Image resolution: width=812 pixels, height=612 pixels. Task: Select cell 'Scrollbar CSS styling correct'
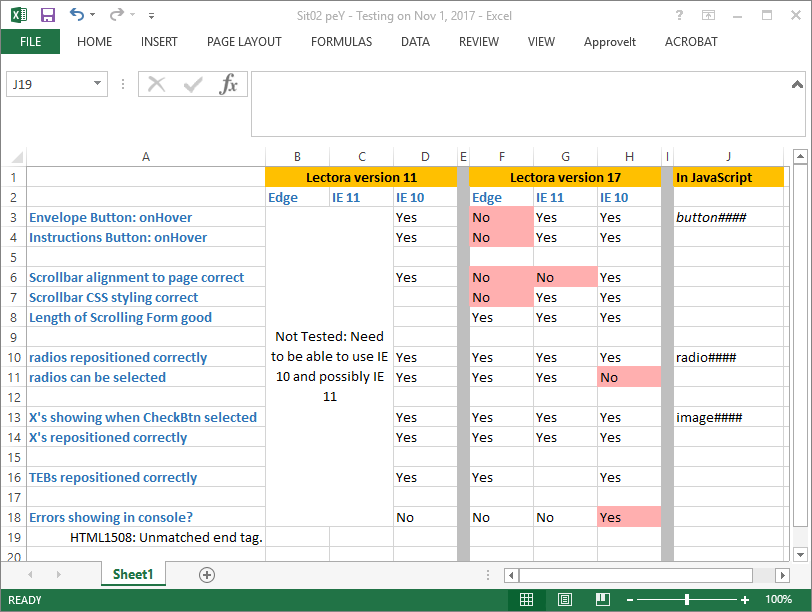(146, 297)
